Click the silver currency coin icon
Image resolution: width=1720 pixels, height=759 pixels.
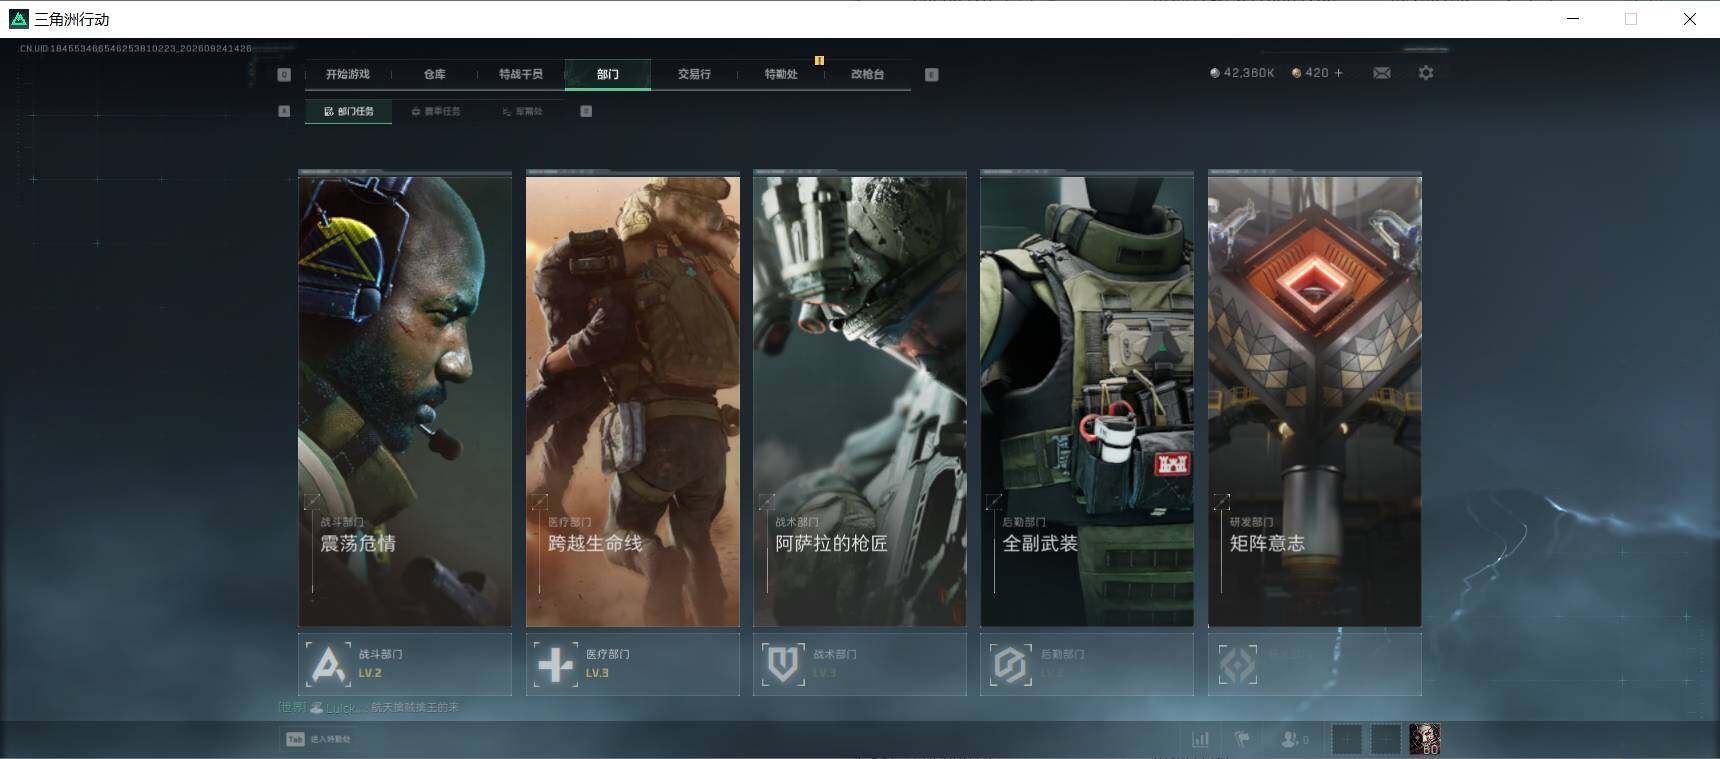pos(1215,73)
